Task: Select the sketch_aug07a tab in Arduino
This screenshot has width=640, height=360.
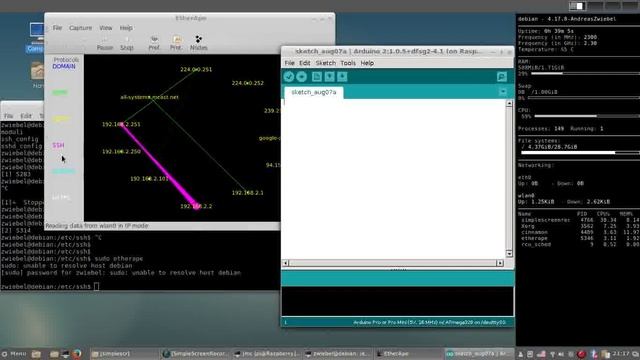Action: click(313, 92)
